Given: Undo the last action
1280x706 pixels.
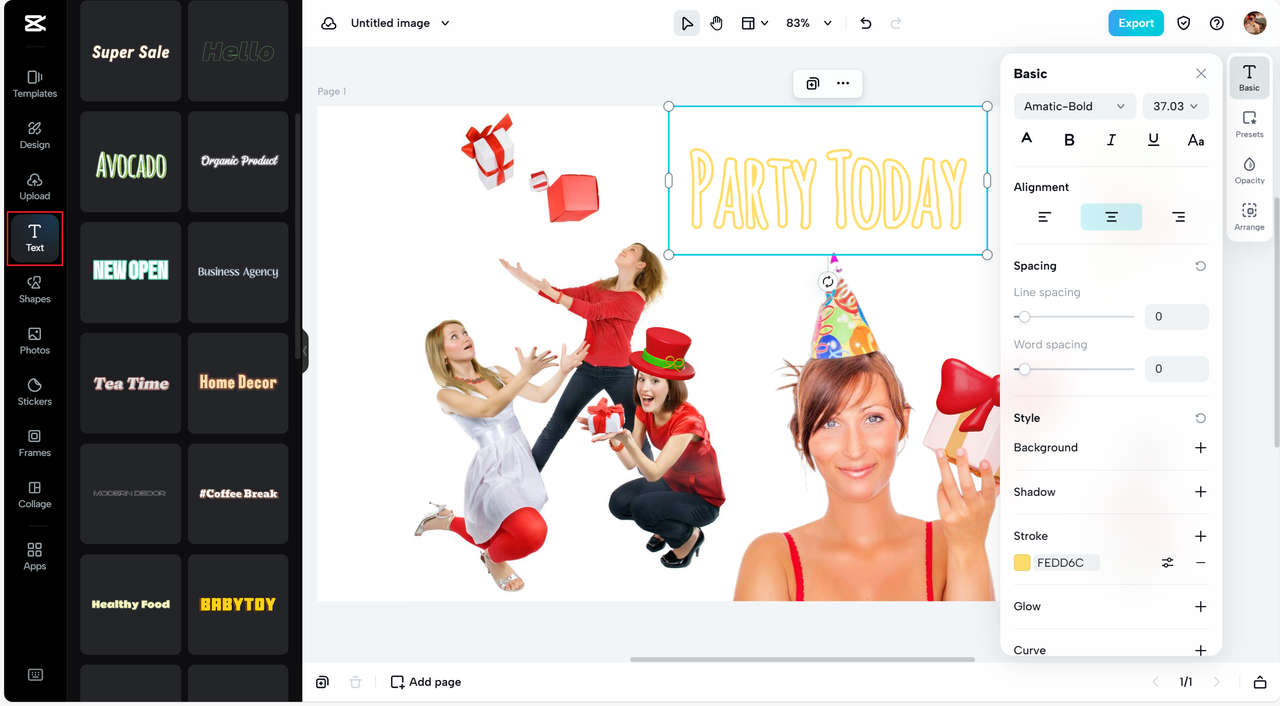Looking at the screenshot, I should 866,23.
